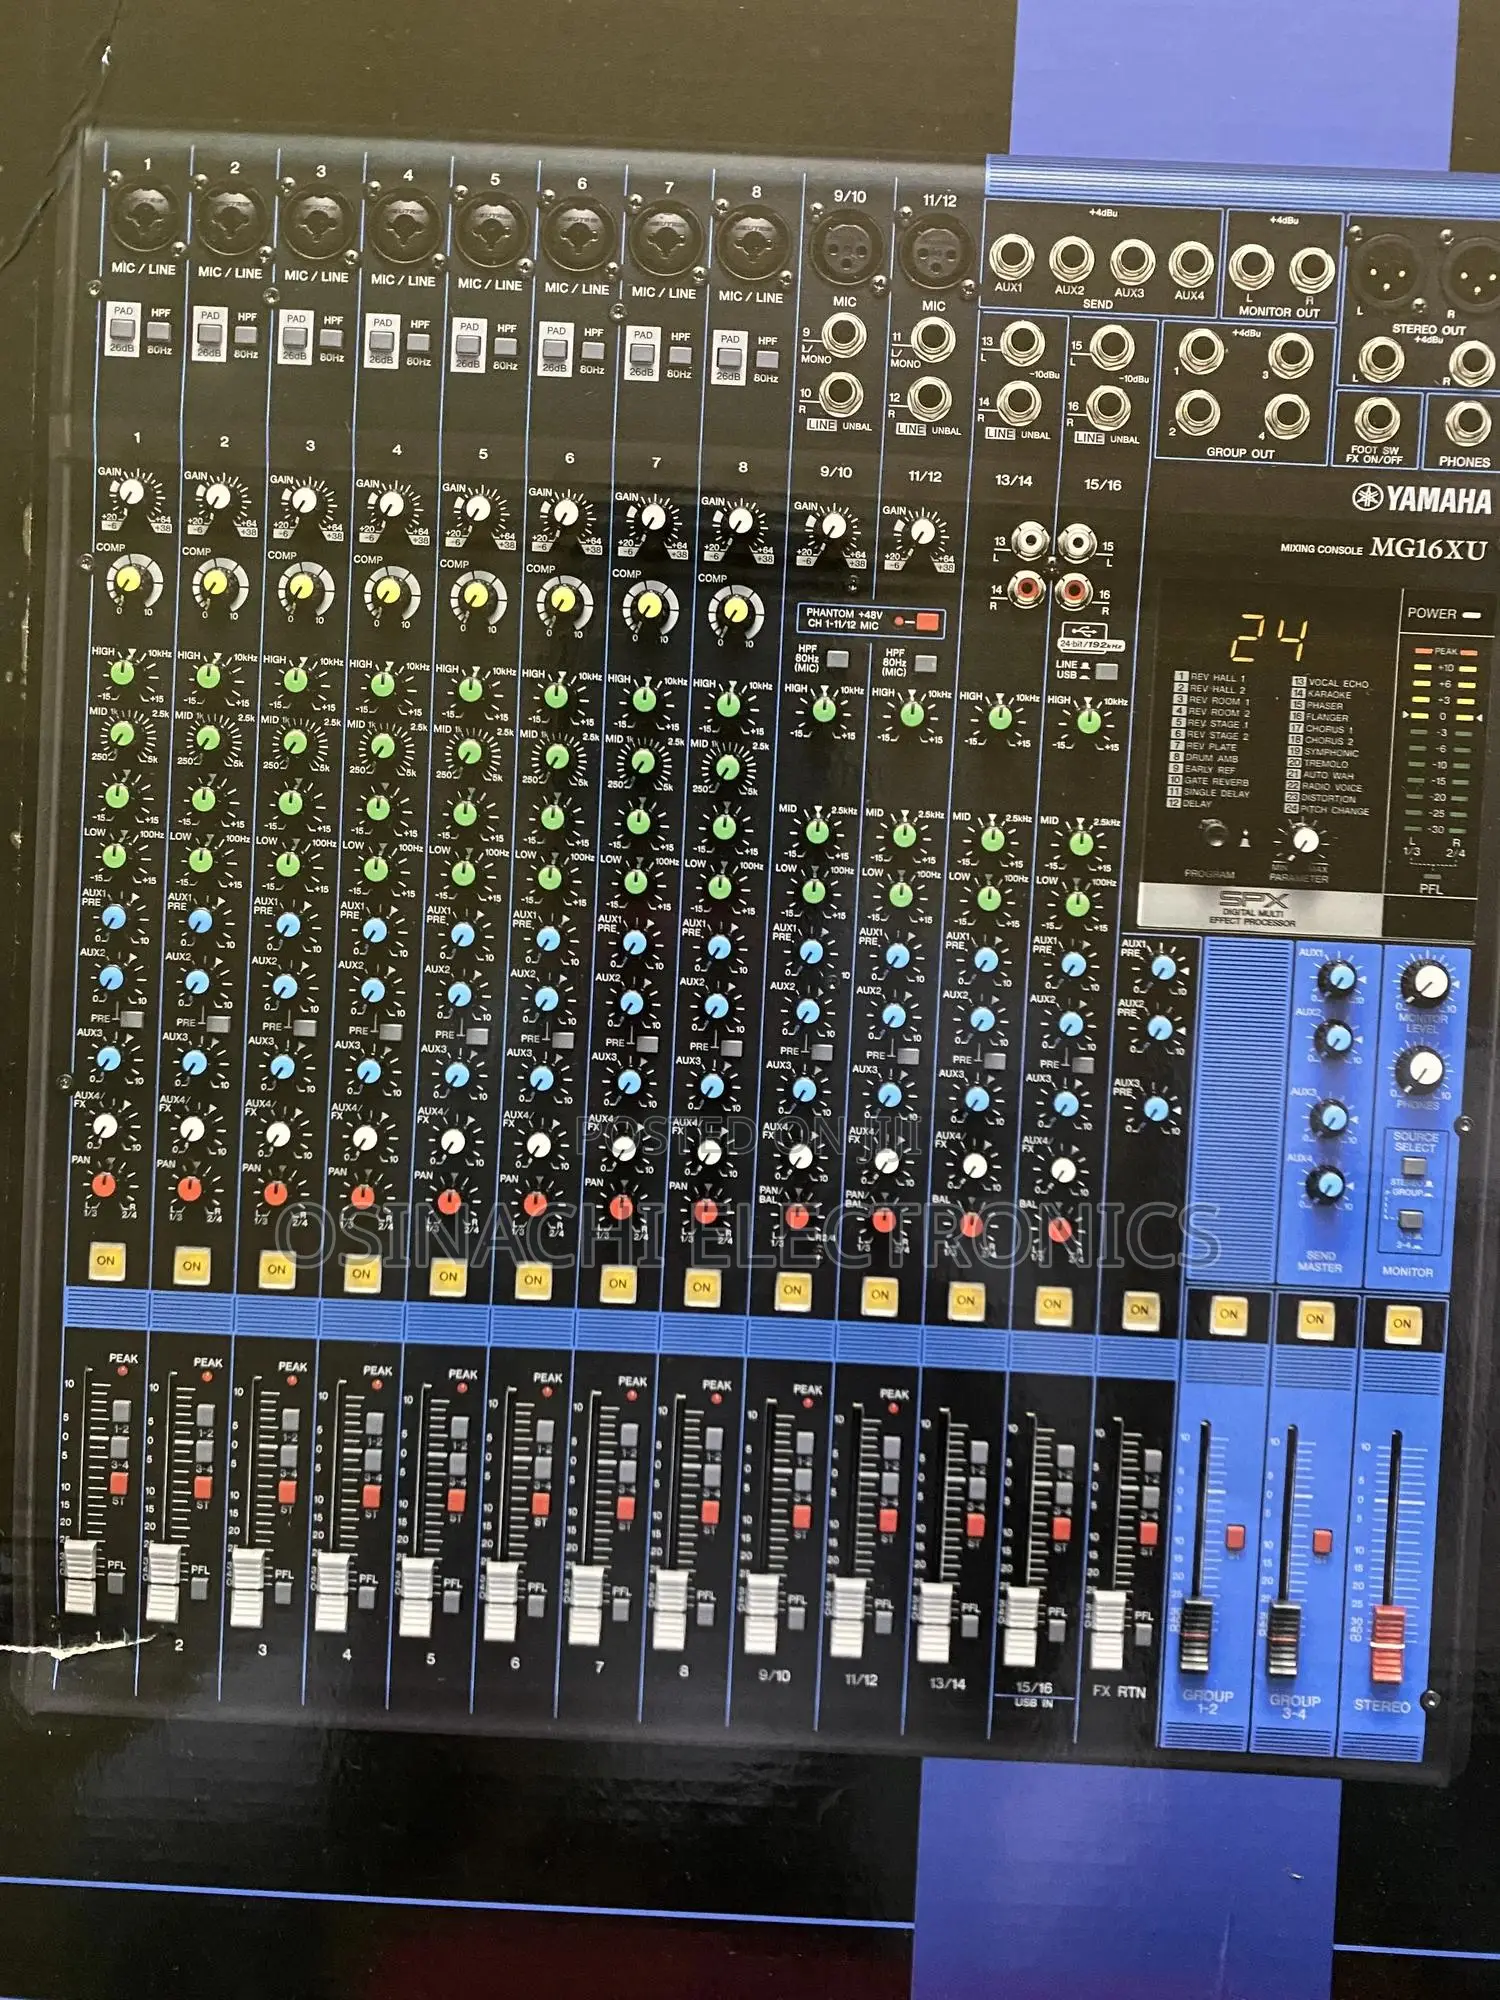Click the channel 5 MIC/LINE combo jack

click(x=492, y=229)
